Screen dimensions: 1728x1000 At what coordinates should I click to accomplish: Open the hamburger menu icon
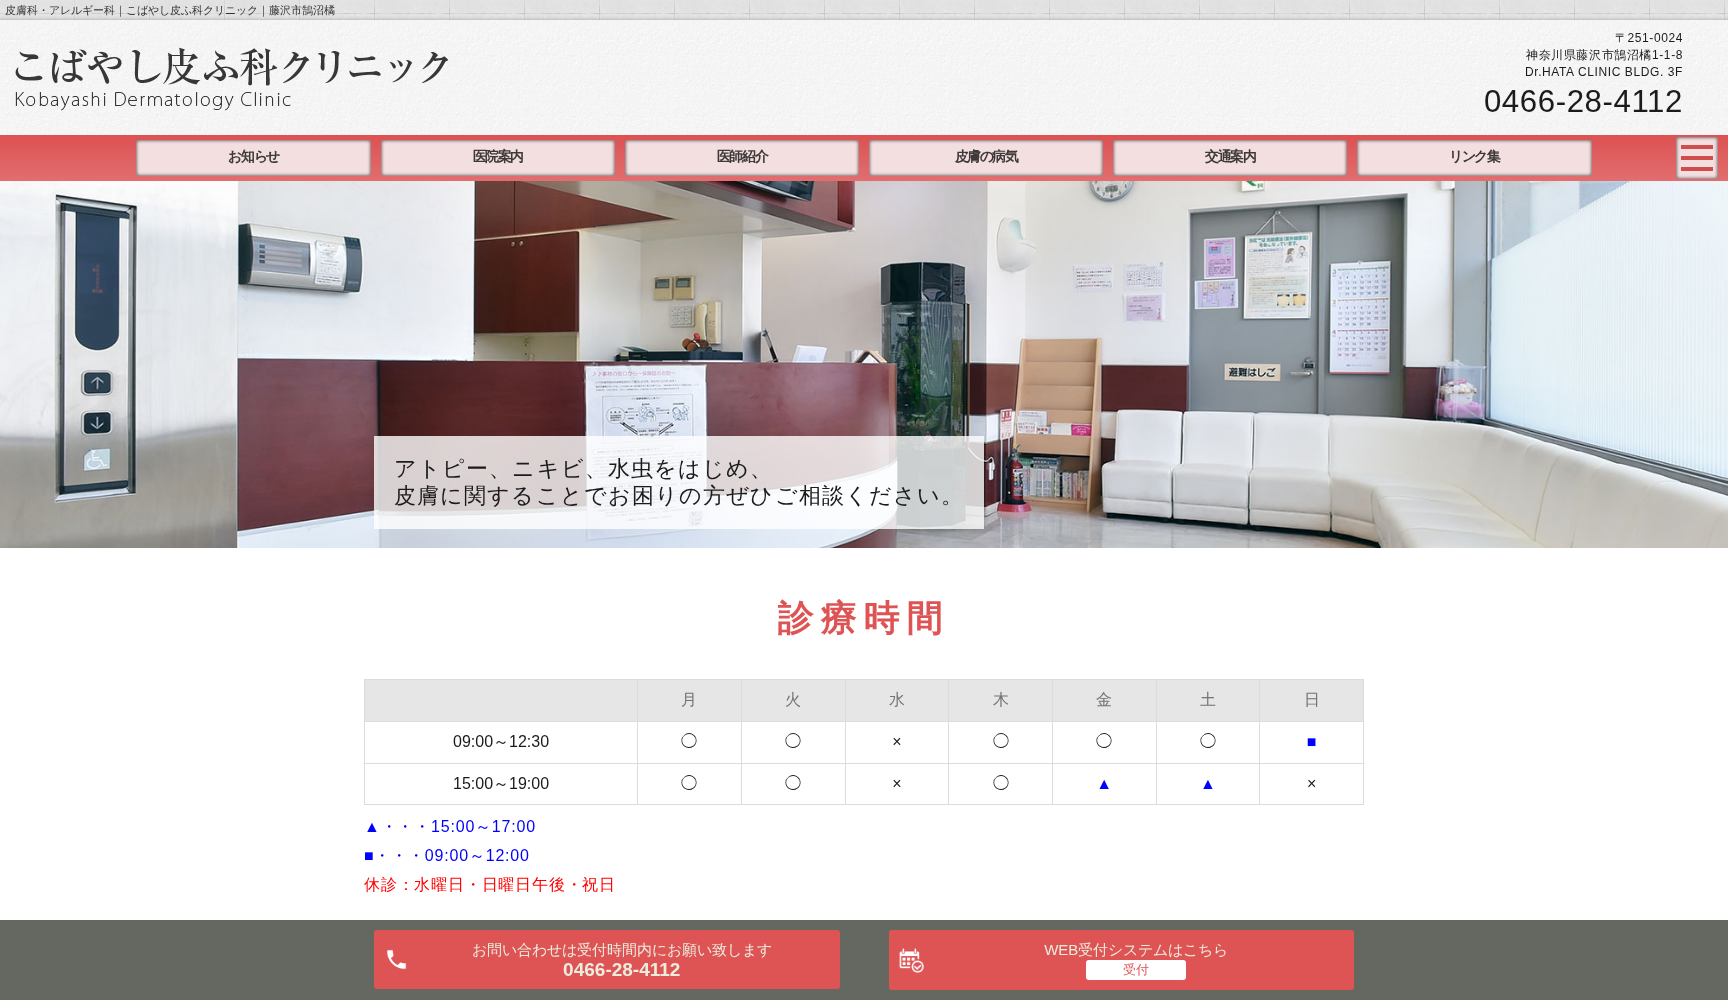pos(1697,157)
